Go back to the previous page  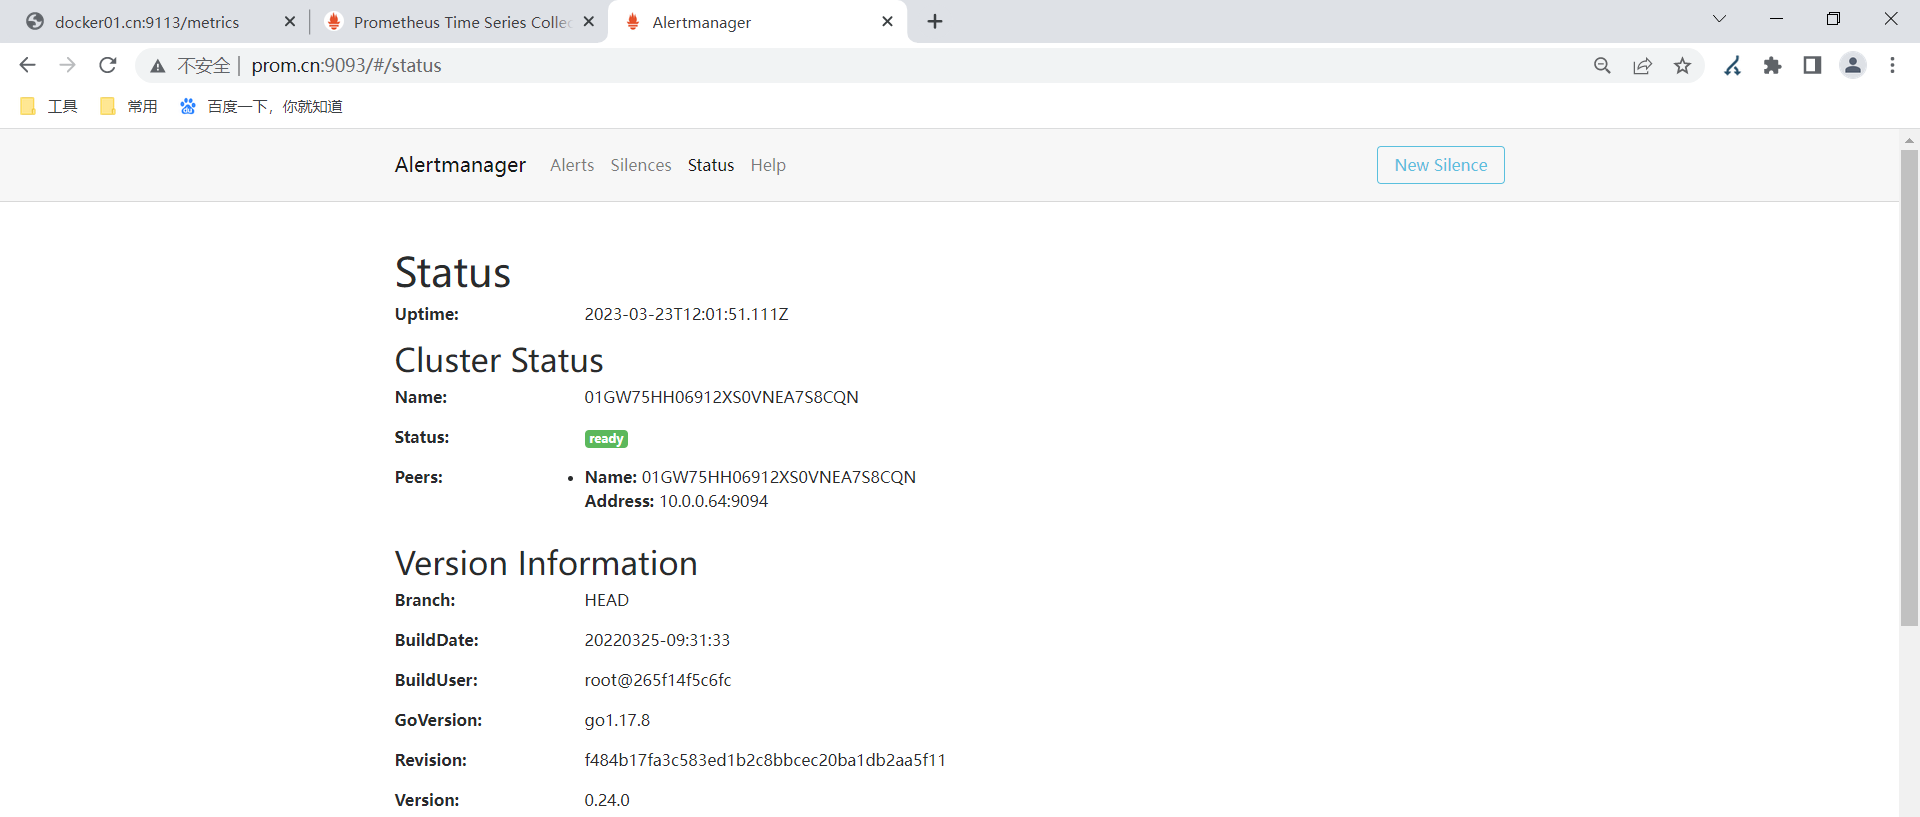[27, 65]
